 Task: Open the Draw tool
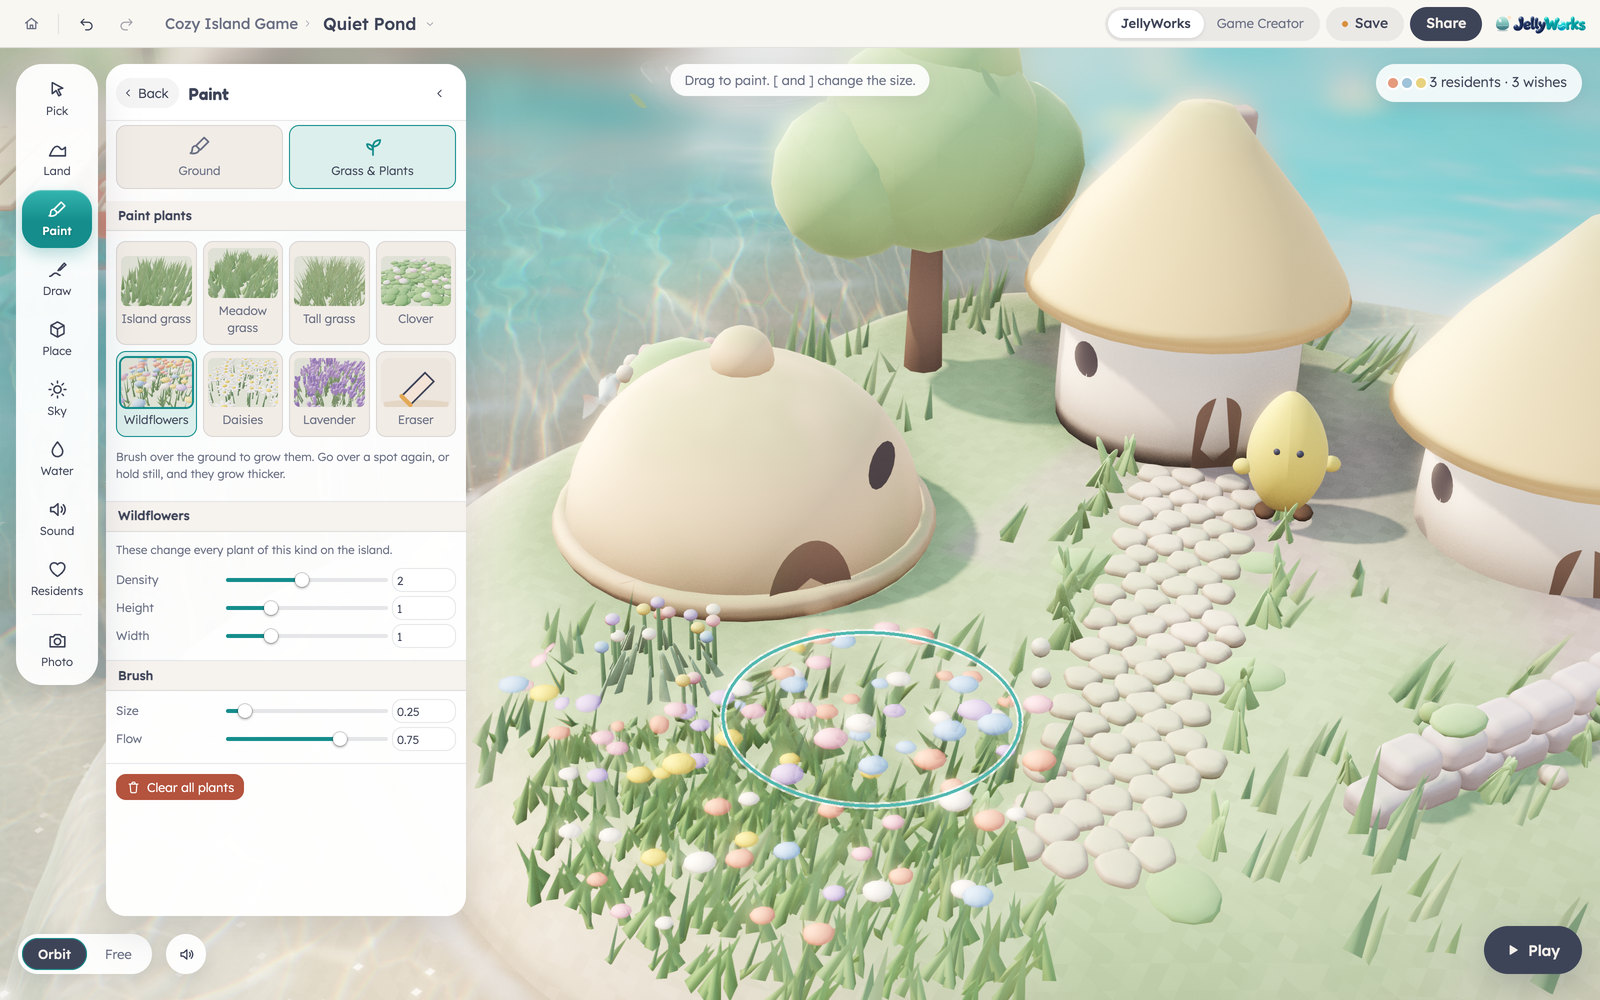pos(57,279)
